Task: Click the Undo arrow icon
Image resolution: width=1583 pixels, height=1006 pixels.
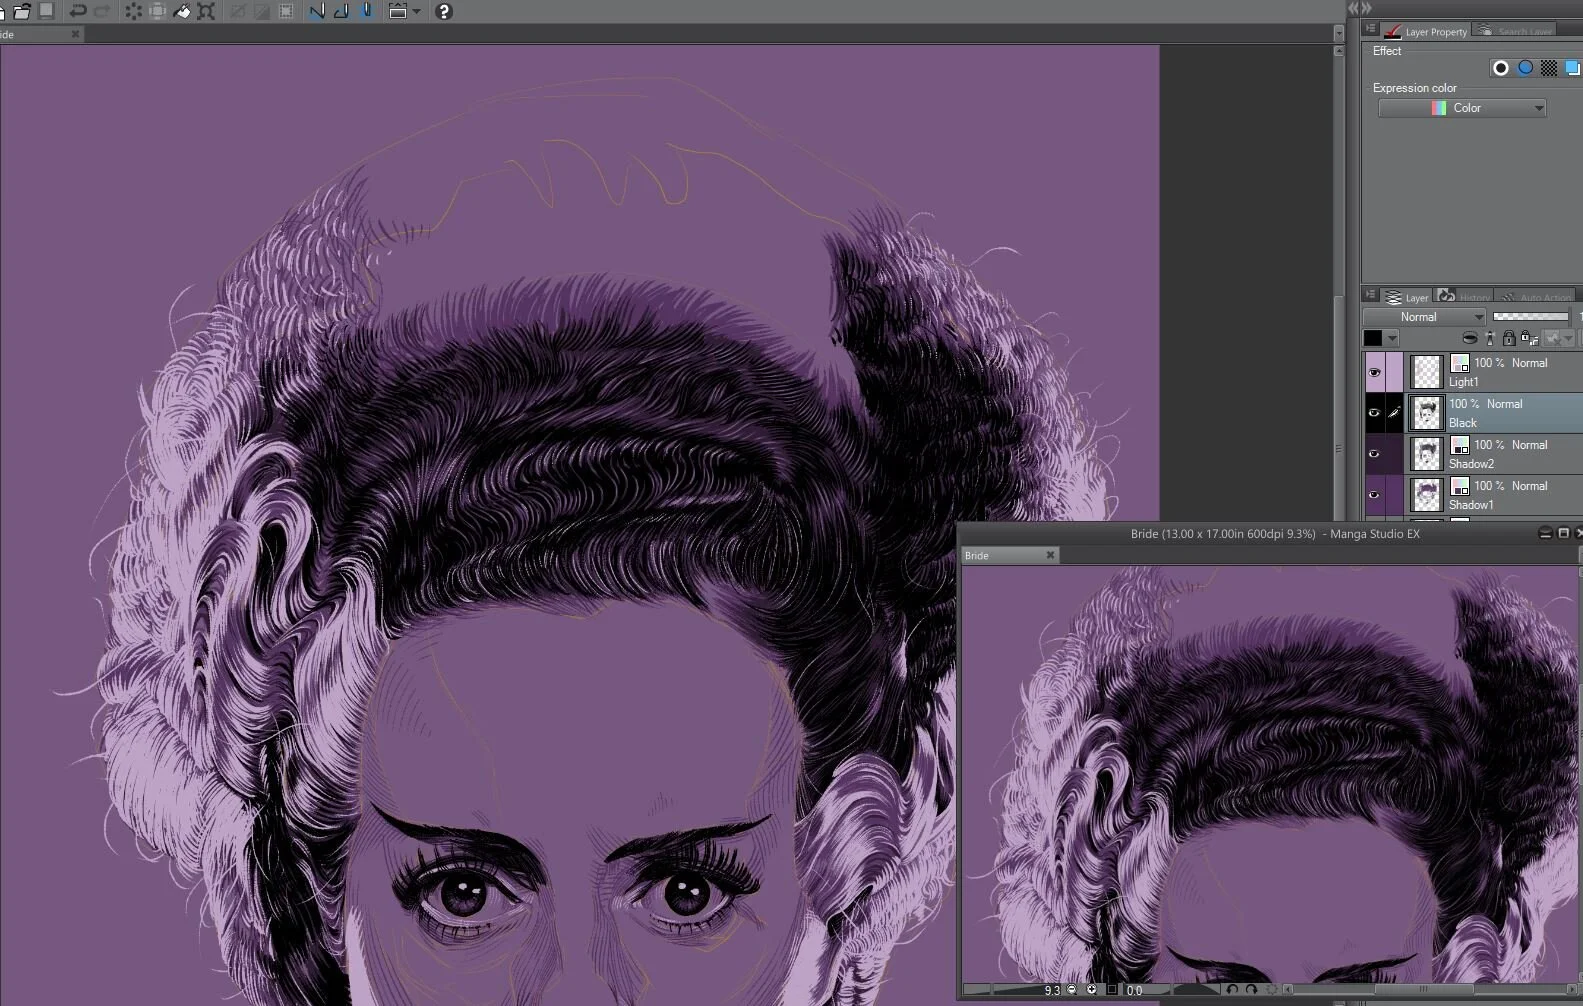Action: pos(78,11)
